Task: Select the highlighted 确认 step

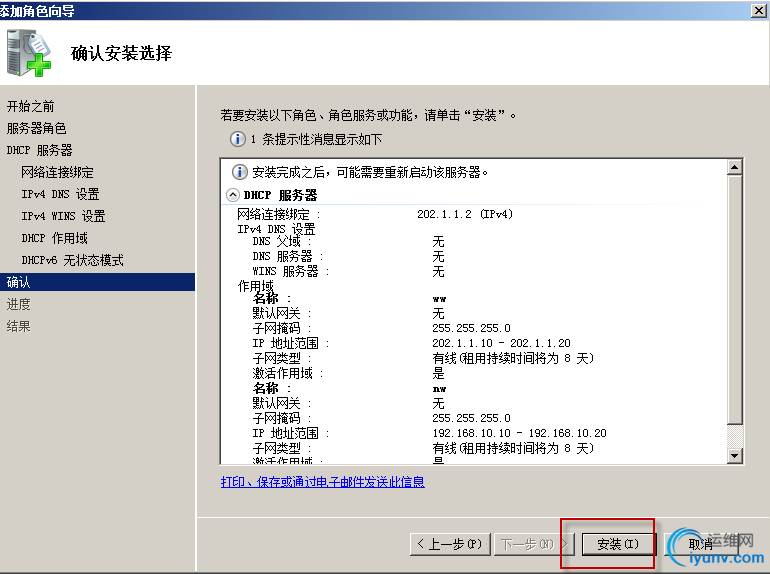Action: pyautogui.click(x=97, y=282)
